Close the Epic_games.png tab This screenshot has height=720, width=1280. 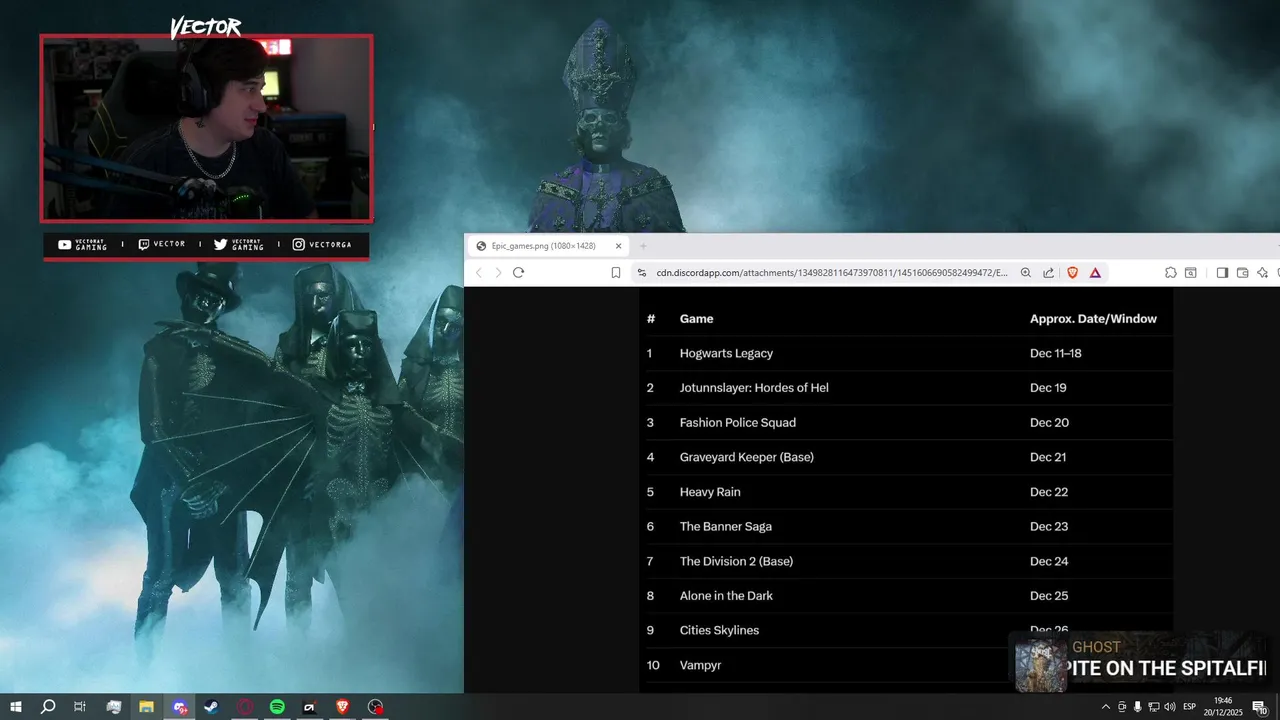(x=618, y=245)
